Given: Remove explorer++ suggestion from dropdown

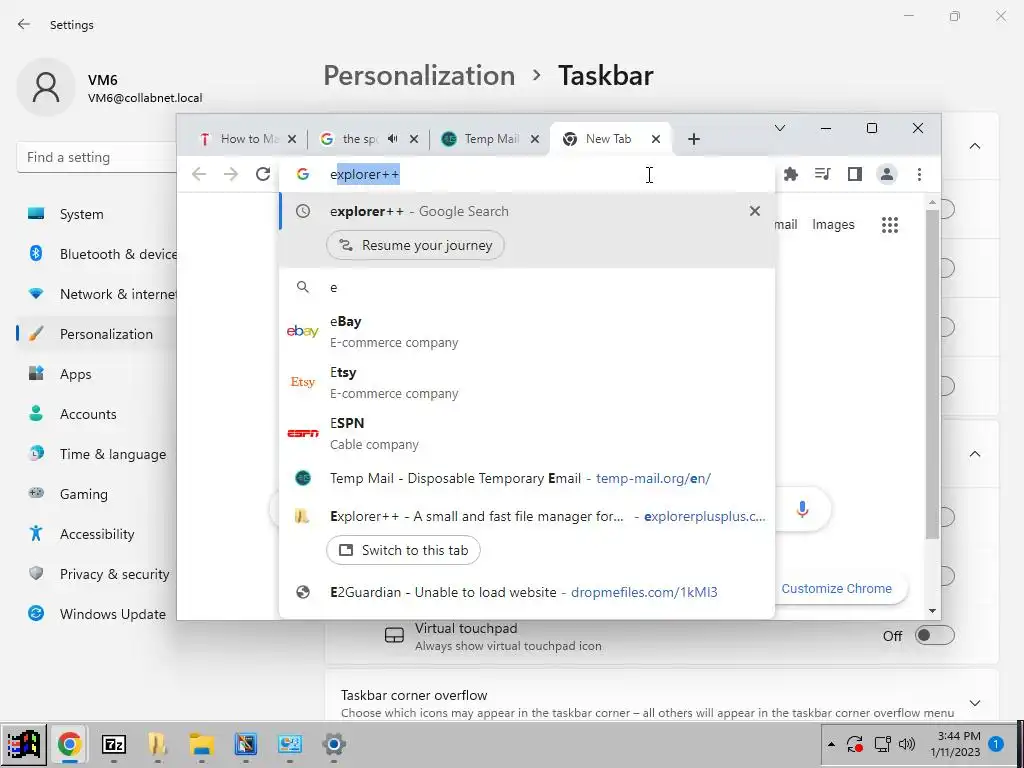Looking at the screenshot, I should pyautogui.click(x=755, y=211).
